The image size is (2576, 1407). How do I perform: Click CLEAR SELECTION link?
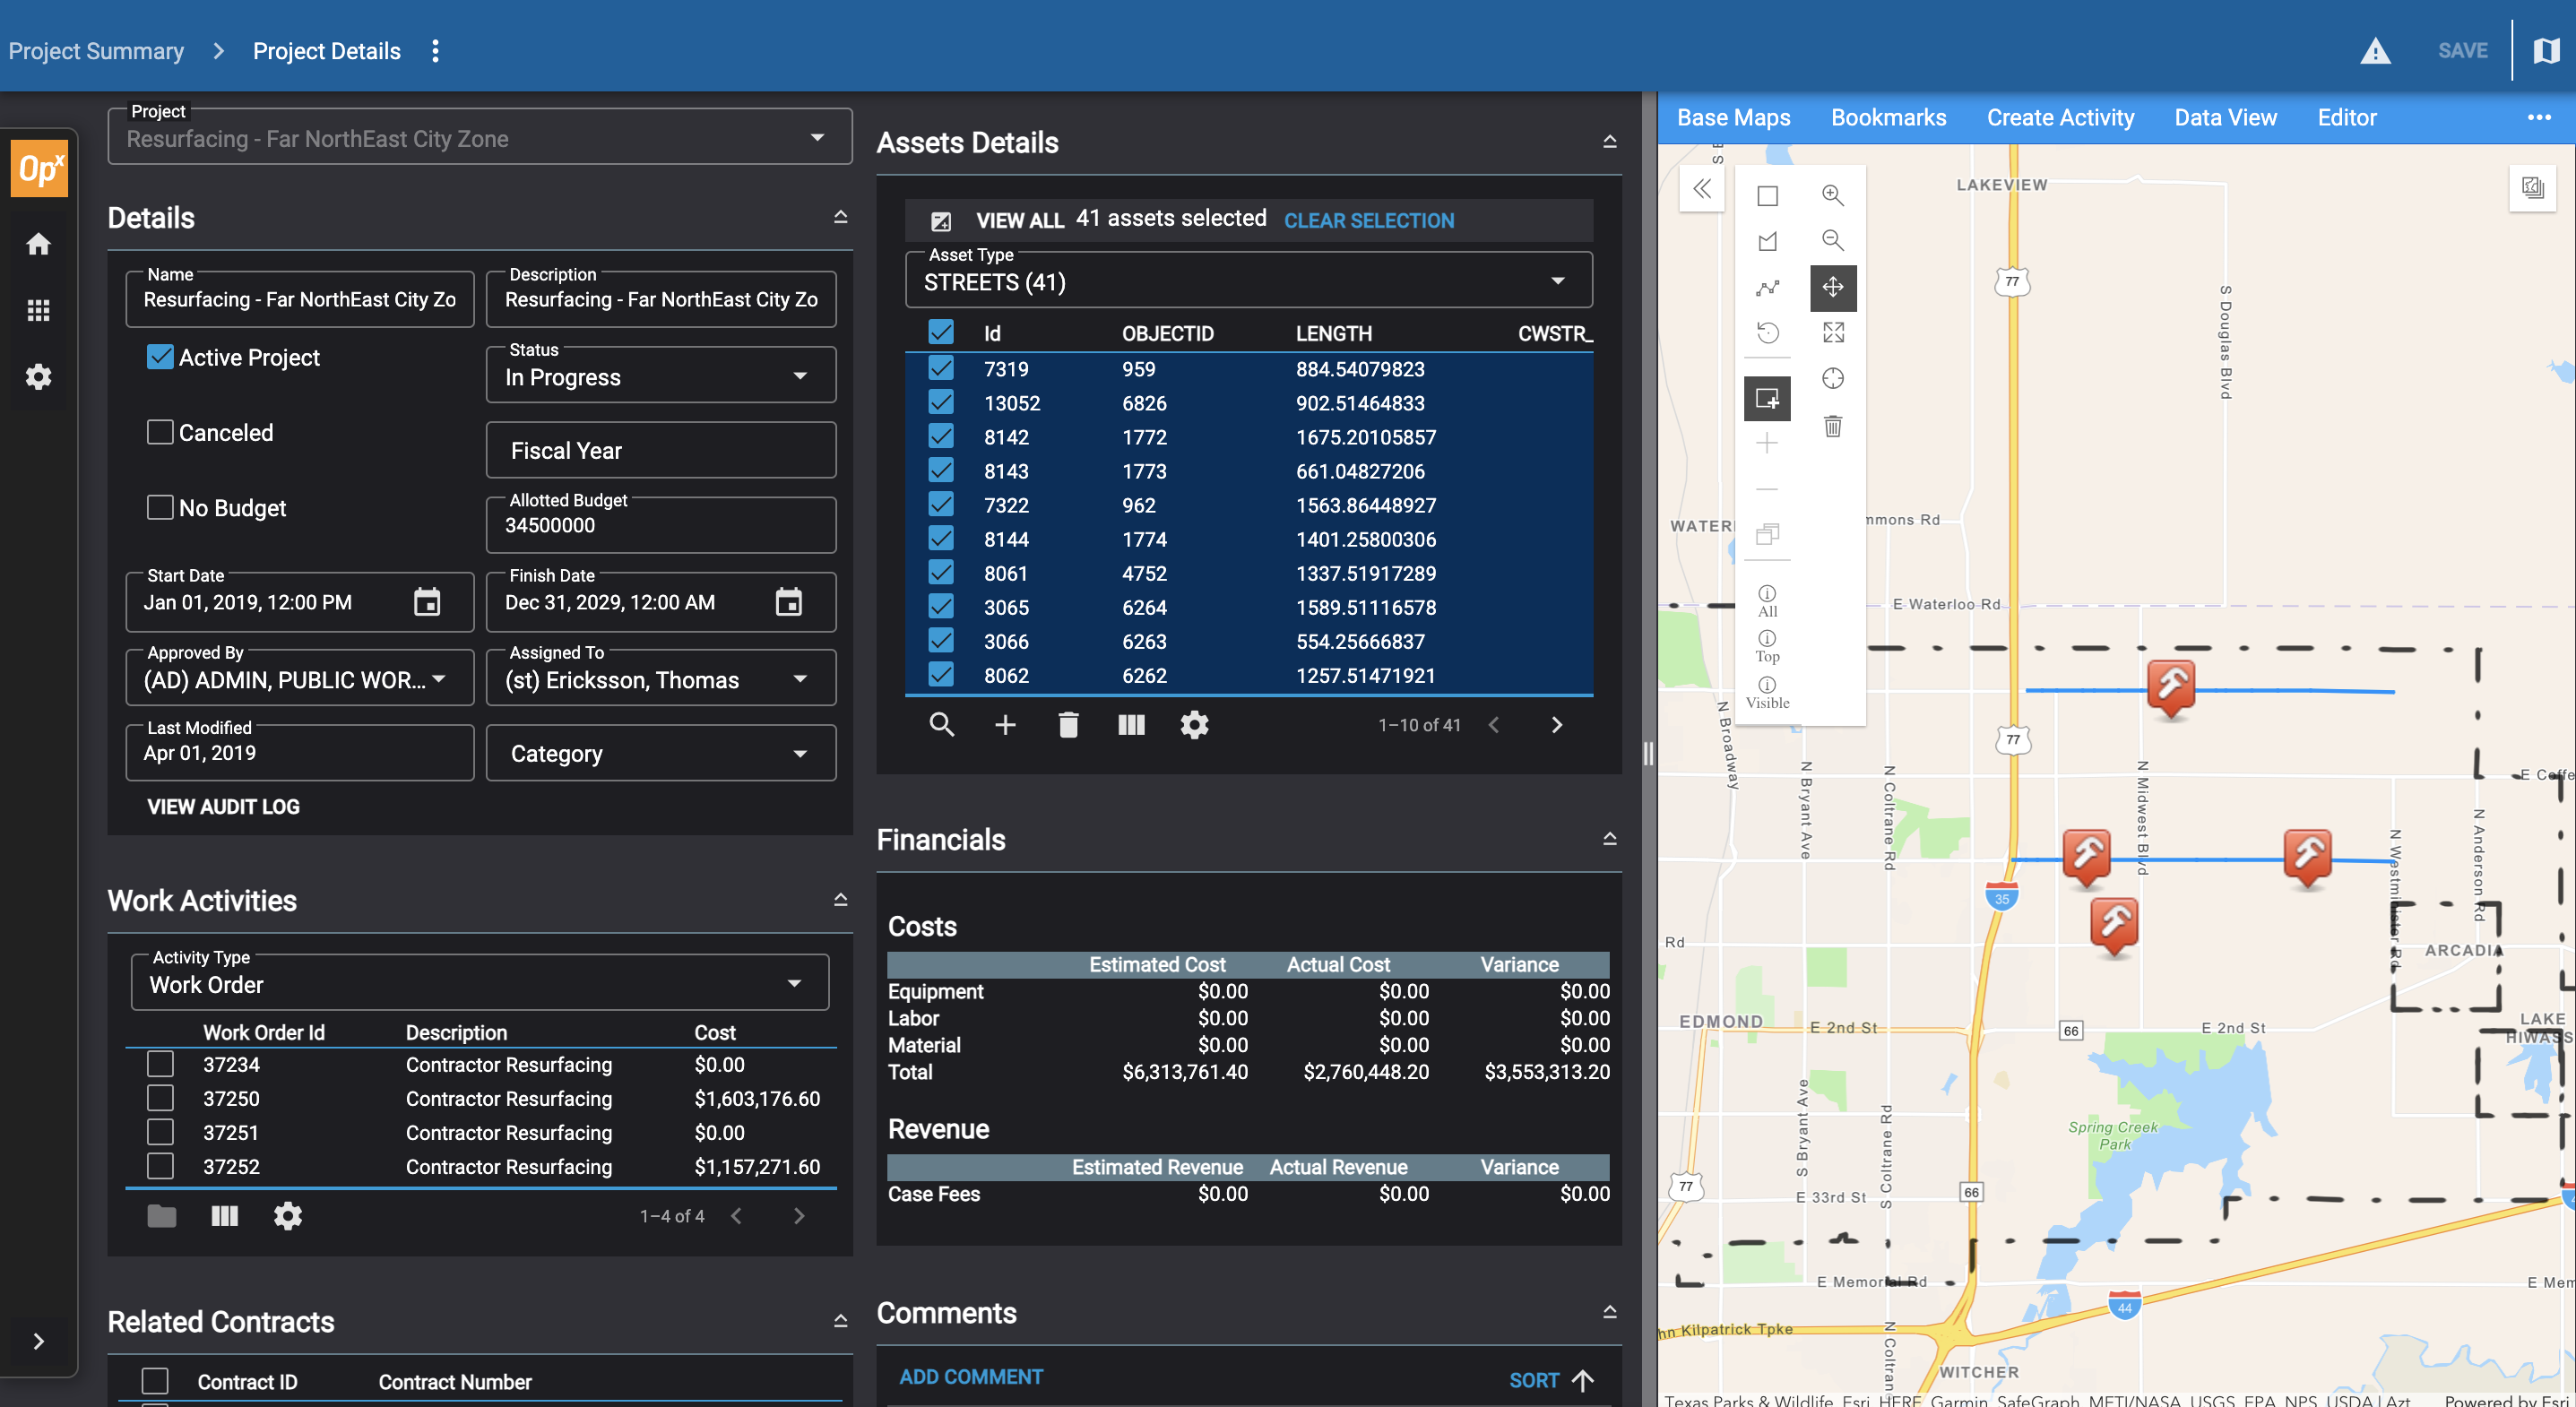click(x=1368, y=221)
